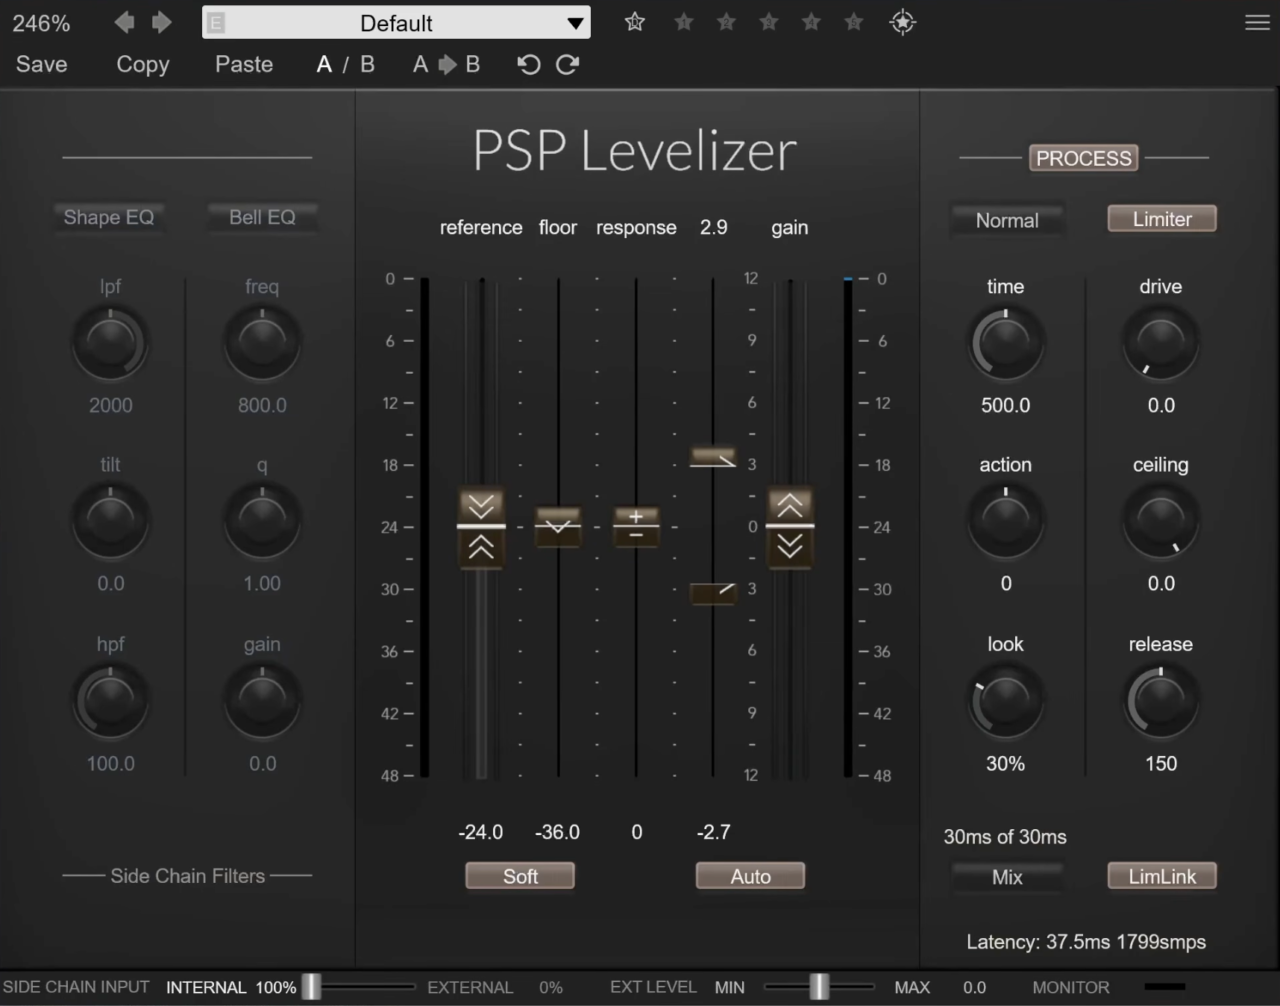Copy settings A to B

point(447,64)
